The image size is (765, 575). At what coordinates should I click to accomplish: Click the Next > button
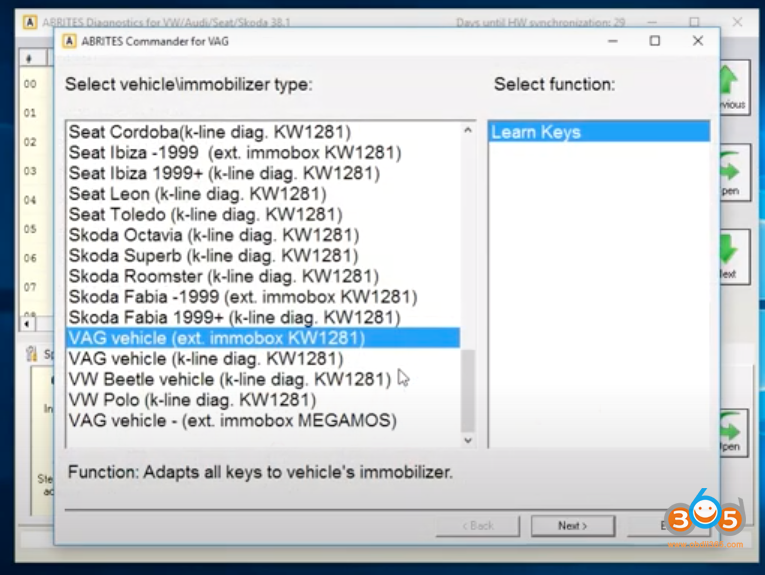pos(573,526)
